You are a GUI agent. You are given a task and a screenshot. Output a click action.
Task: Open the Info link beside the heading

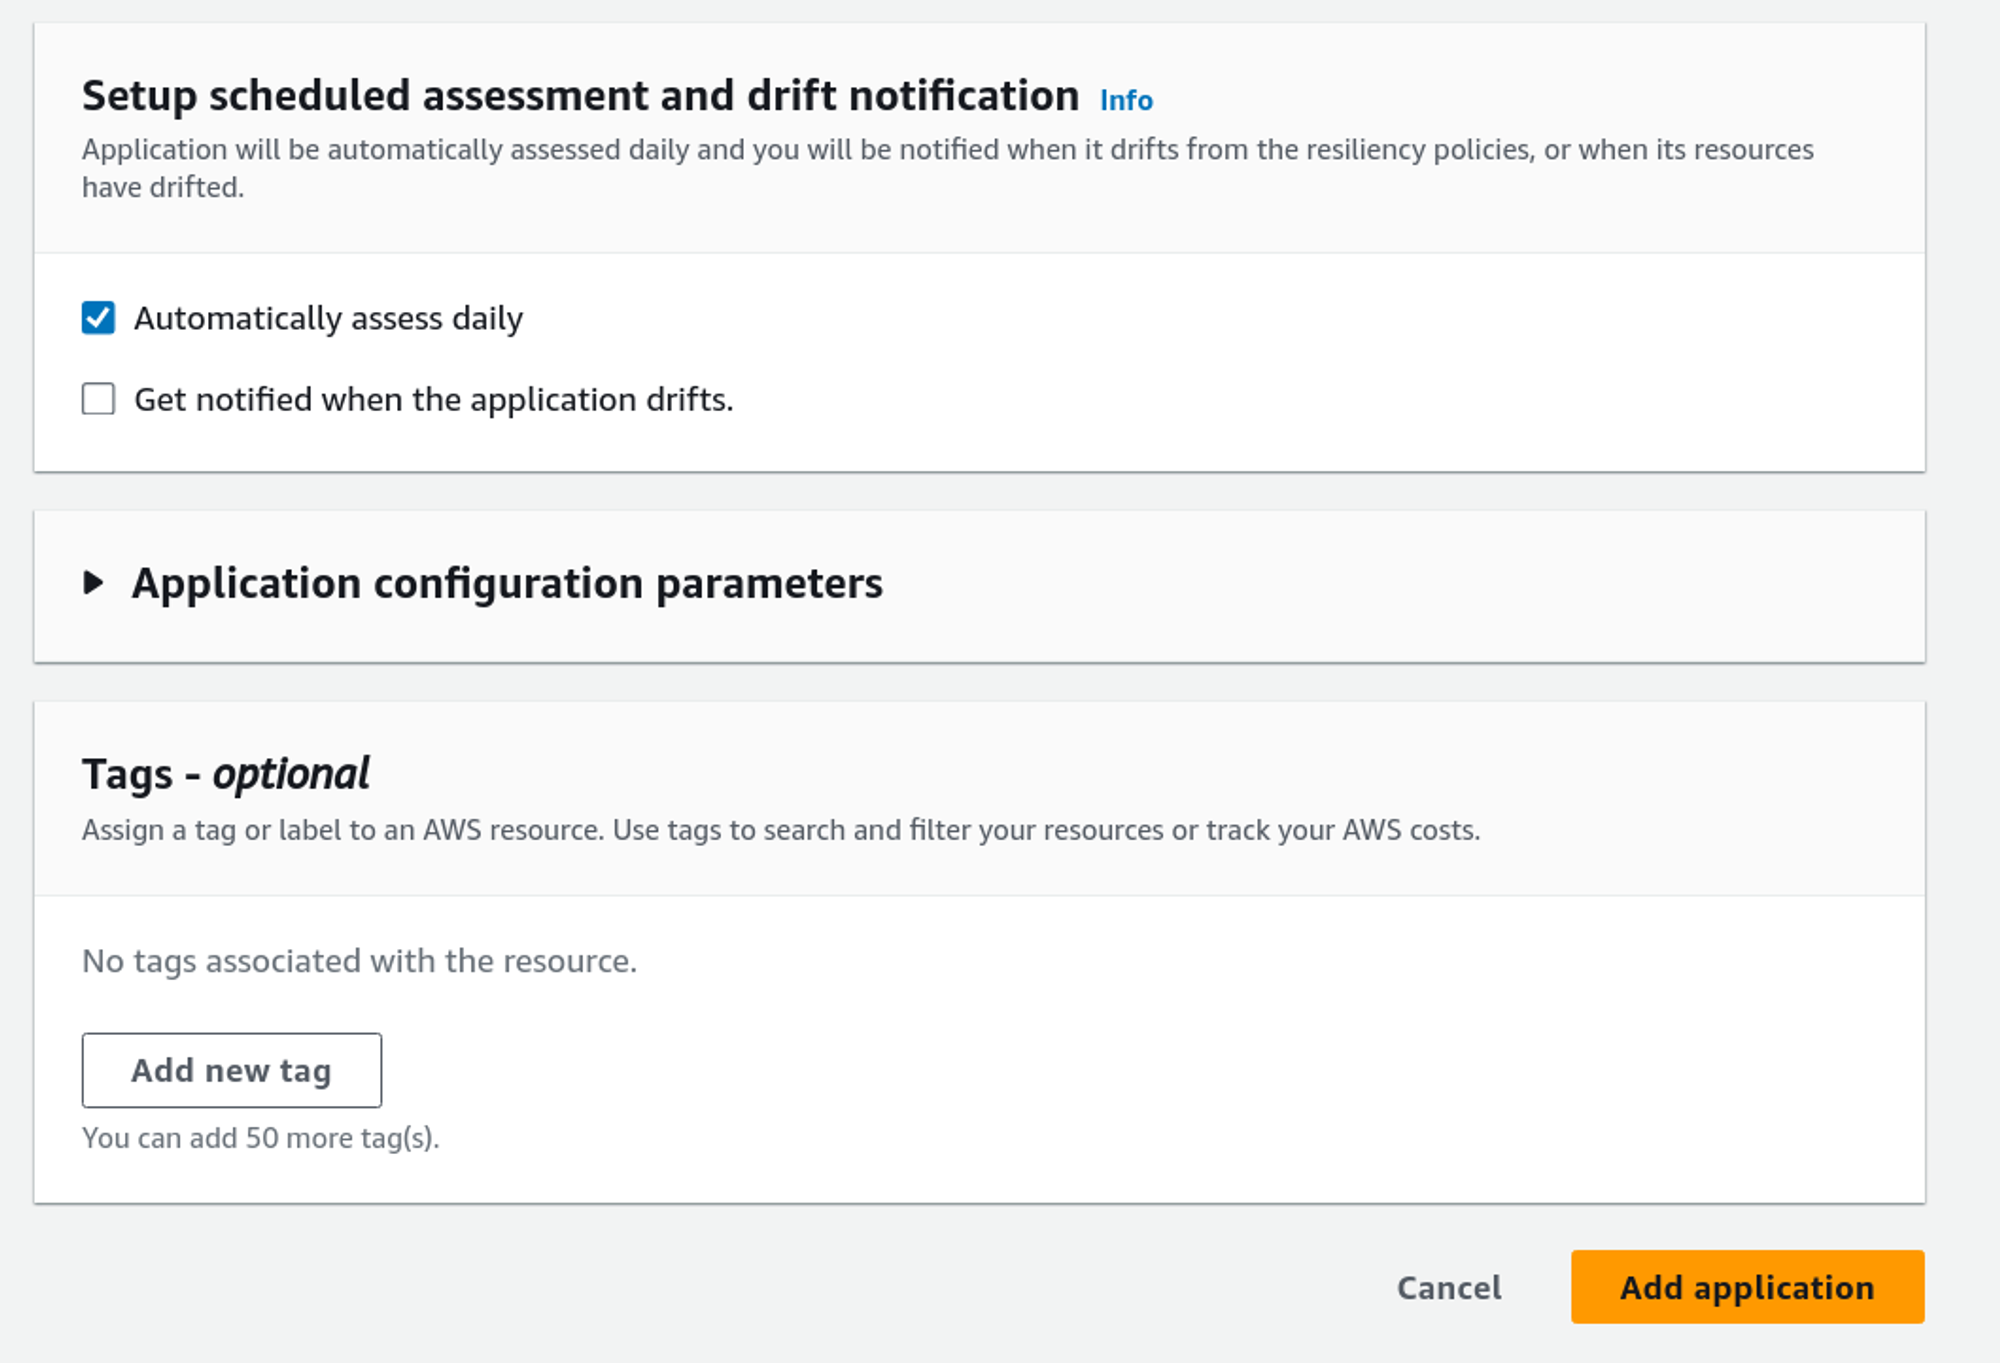[x=1126, y=100]
